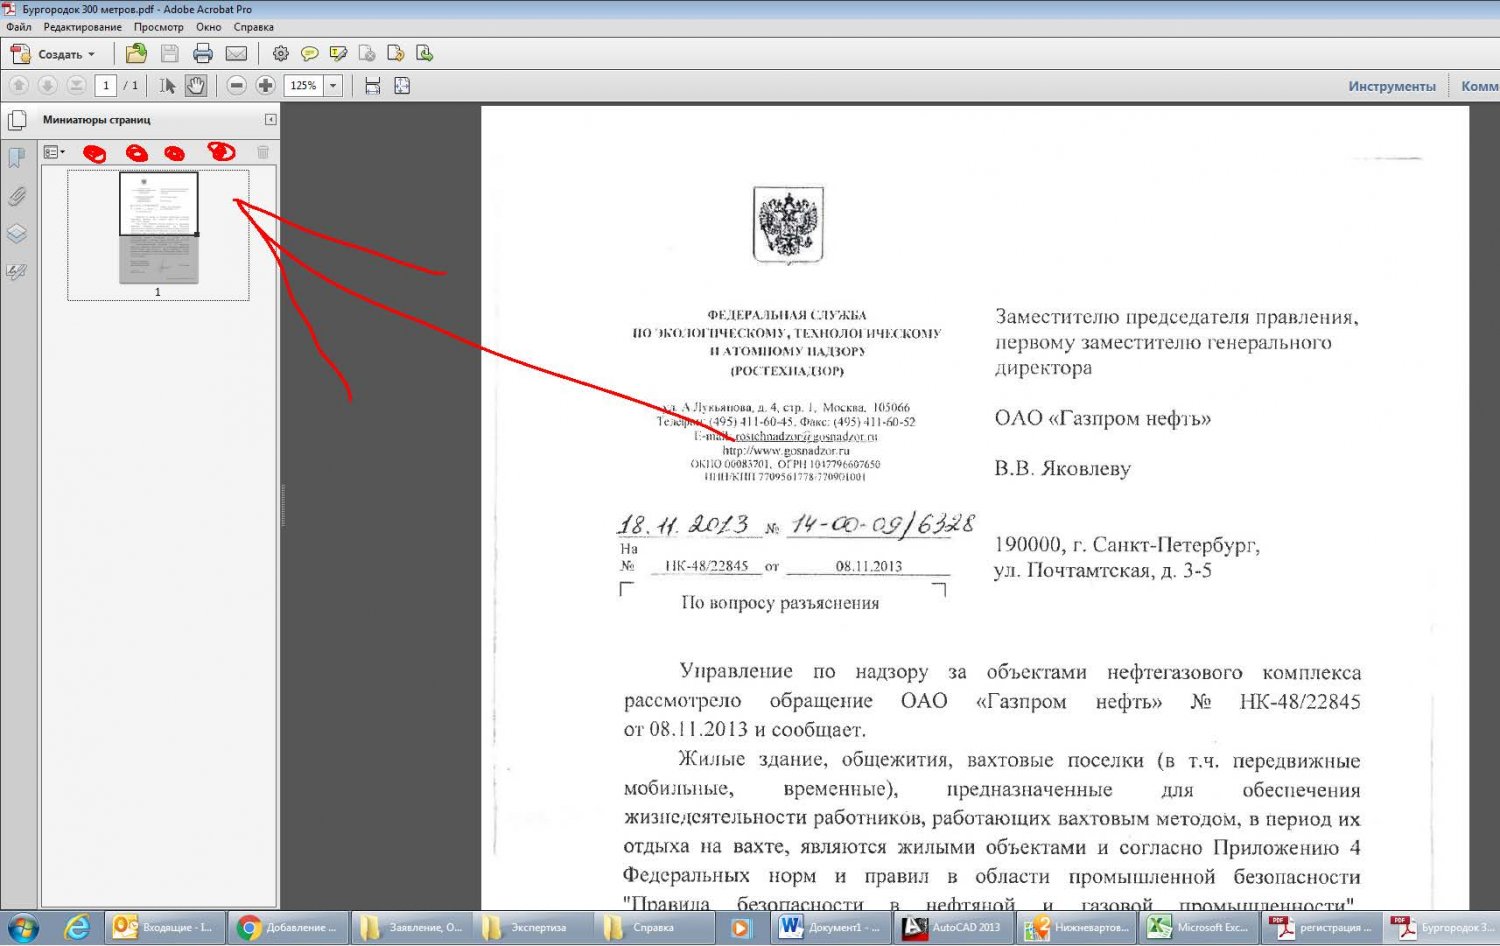1500x946 pixels.
Task: Open the Signatures pen sidebar icon
Action: [x=17, y=272]
